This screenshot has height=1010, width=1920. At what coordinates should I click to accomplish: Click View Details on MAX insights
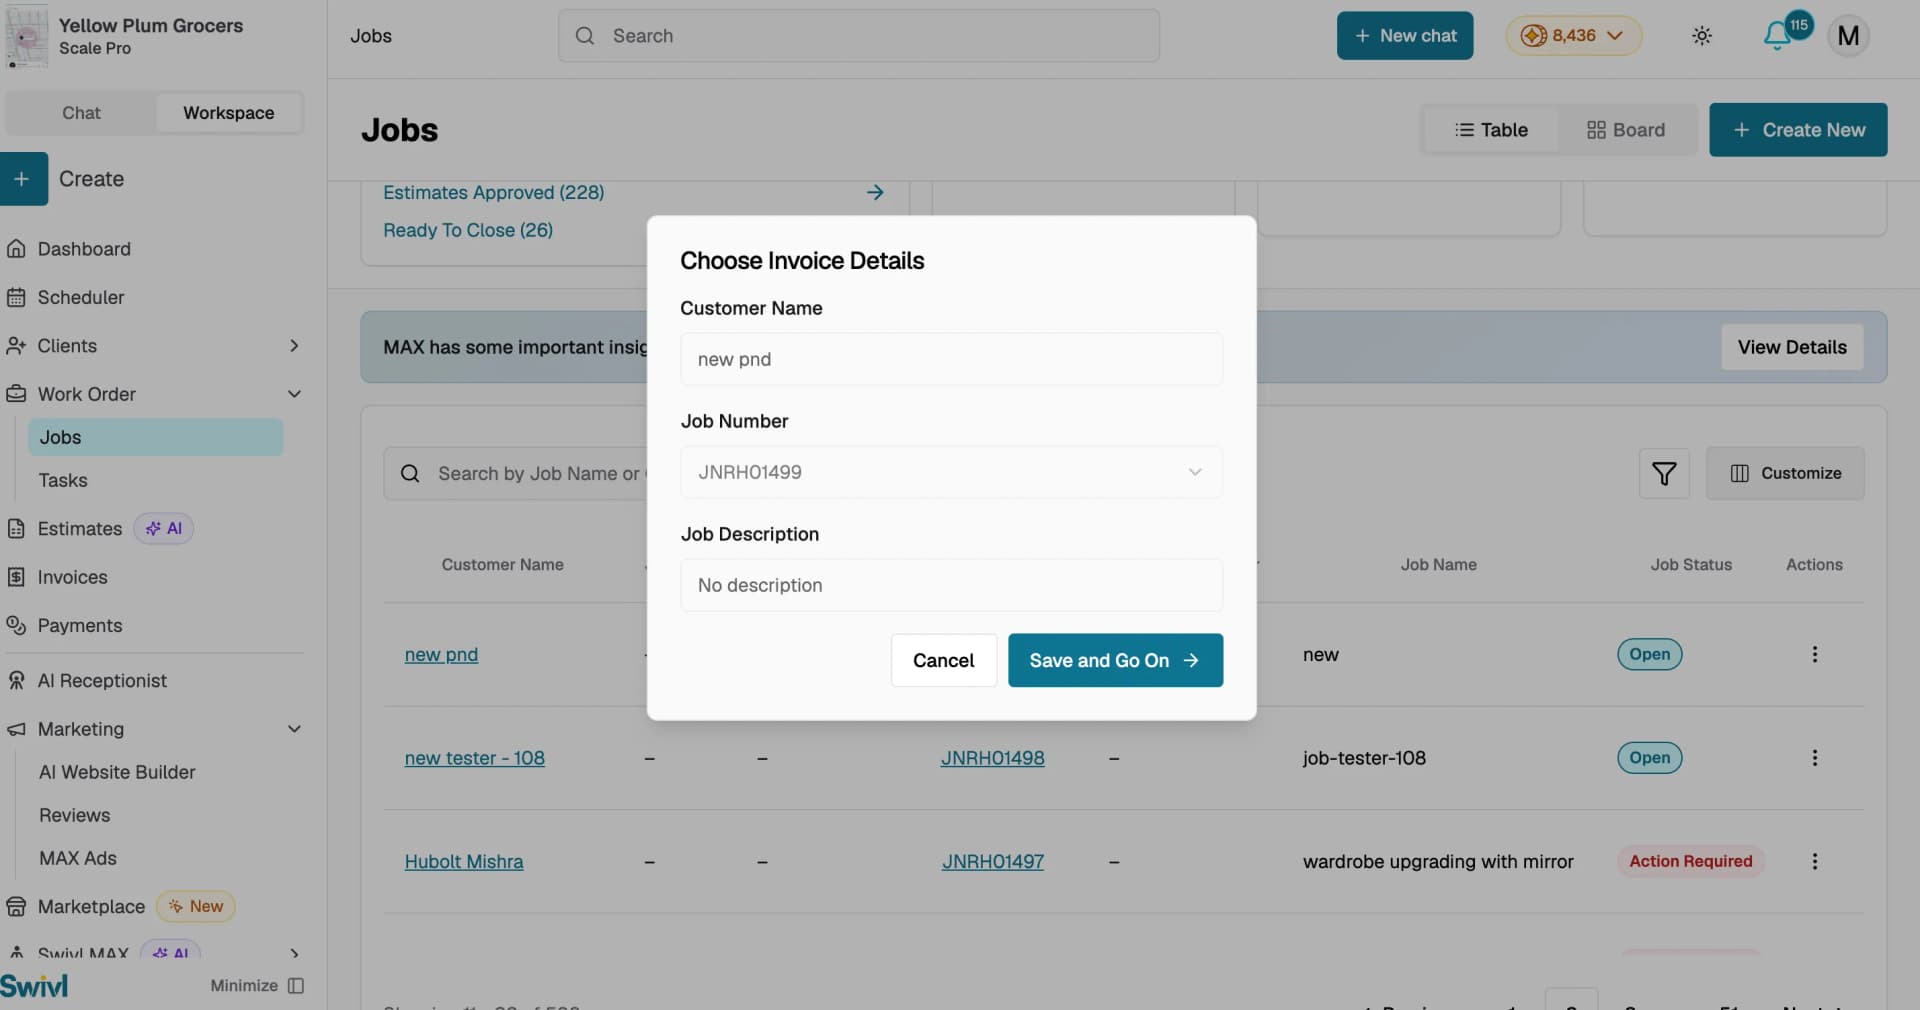[1792, 347]
